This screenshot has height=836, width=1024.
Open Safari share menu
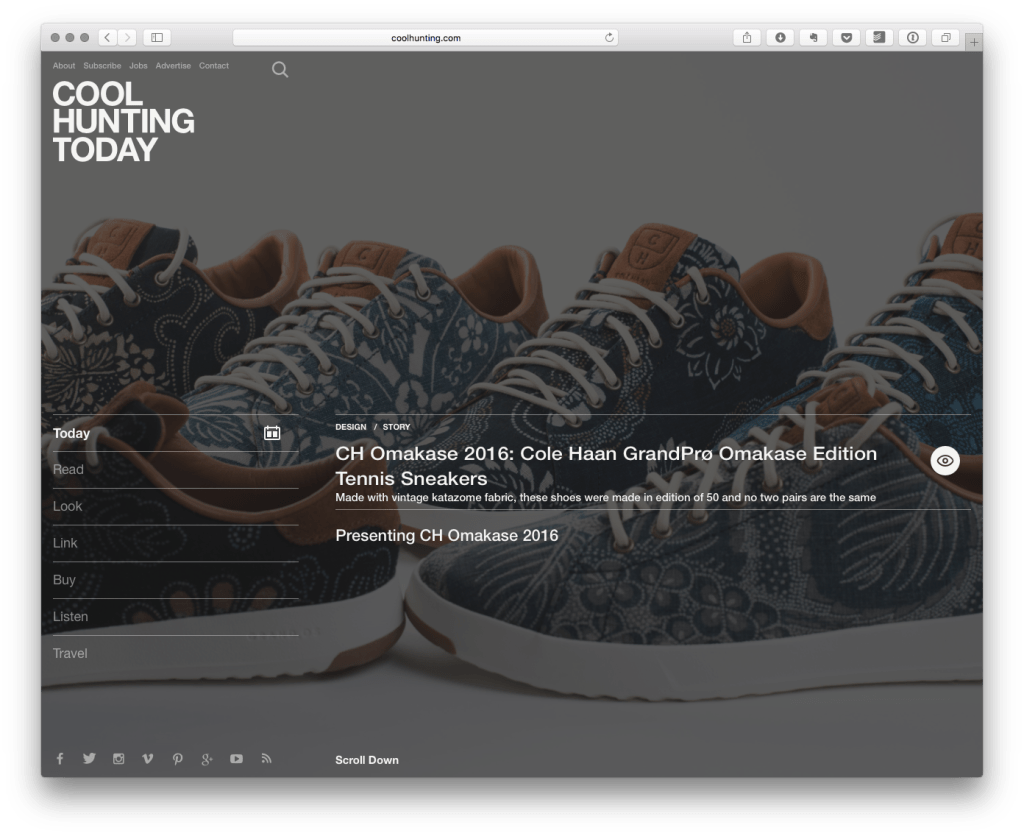pyautogui.click(x=747, y=38)
